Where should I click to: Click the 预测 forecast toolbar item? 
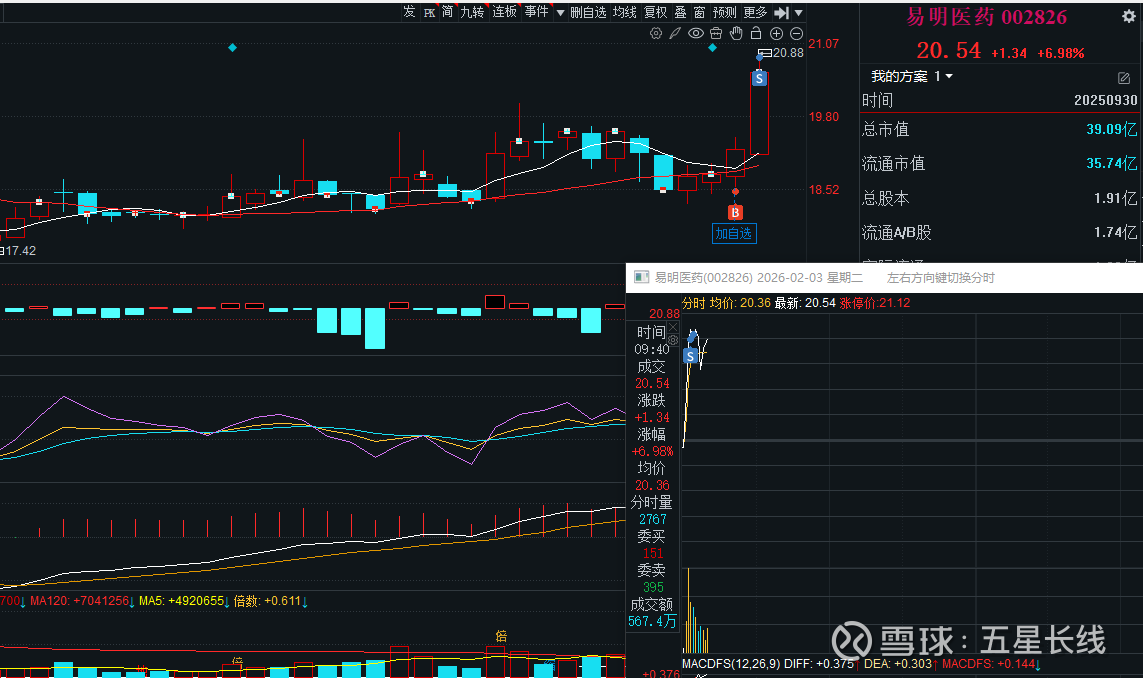point(725,12)
